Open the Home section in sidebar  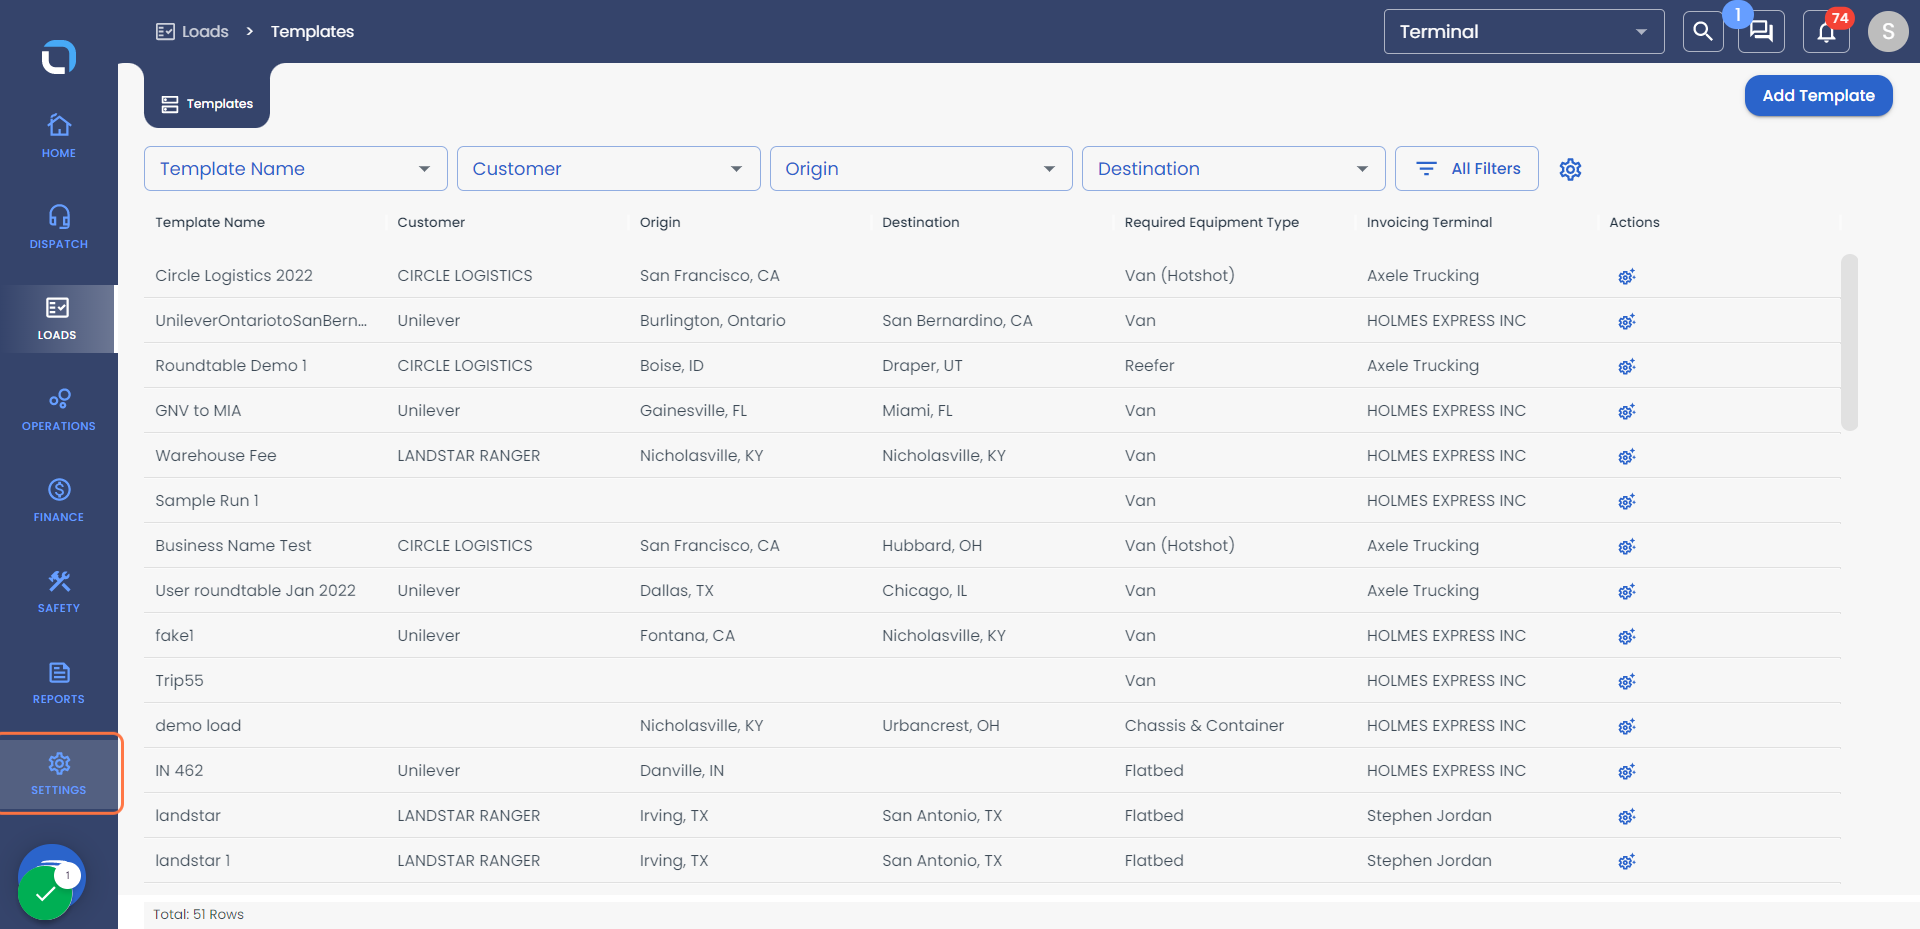[x=59, y=137]
